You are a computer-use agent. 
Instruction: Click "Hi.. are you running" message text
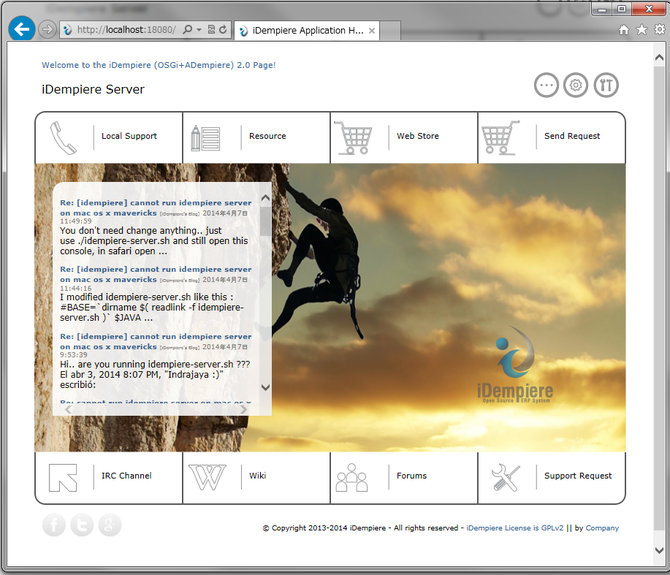[x=155, y=374]
